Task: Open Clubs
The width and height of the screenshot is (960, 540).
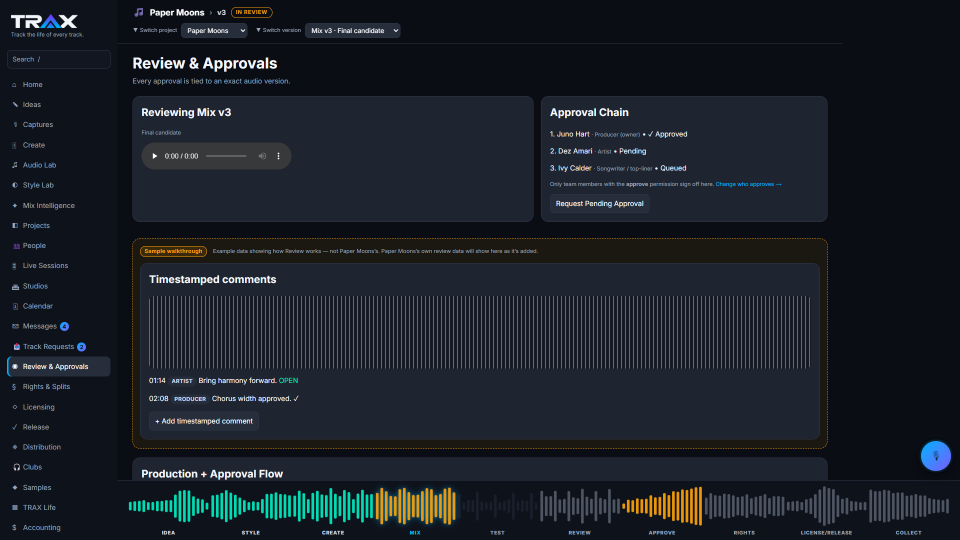Action: point(32,467)
